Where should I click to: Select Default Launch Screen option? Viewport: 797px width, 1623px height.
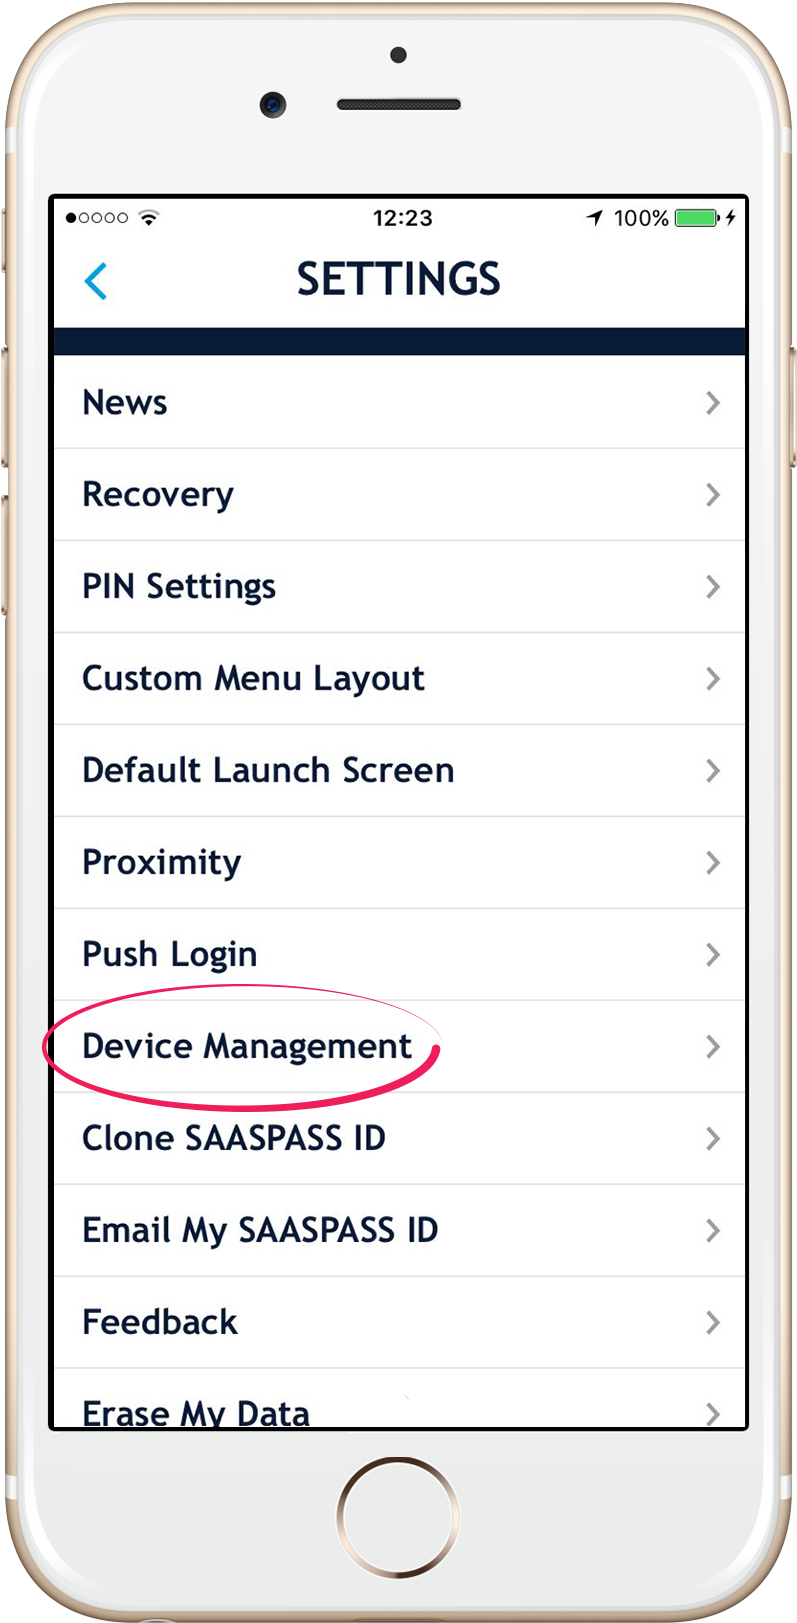click(x=399, y=771)
